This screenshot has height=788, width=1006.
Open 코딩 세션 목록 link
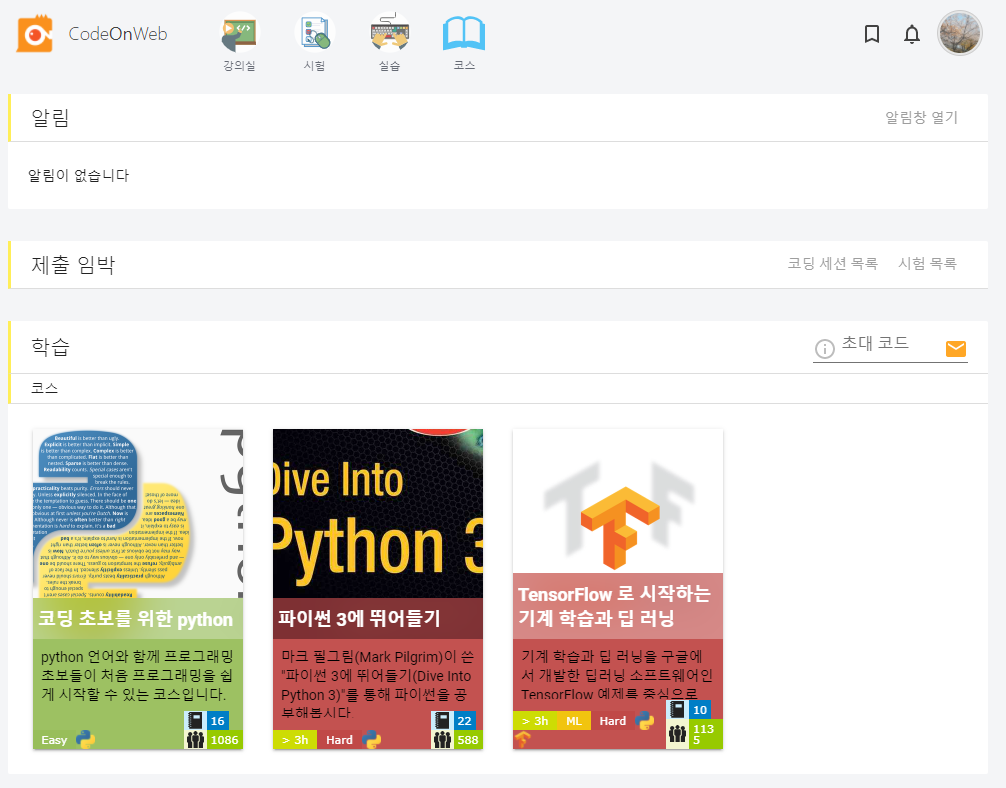point(832,264)
